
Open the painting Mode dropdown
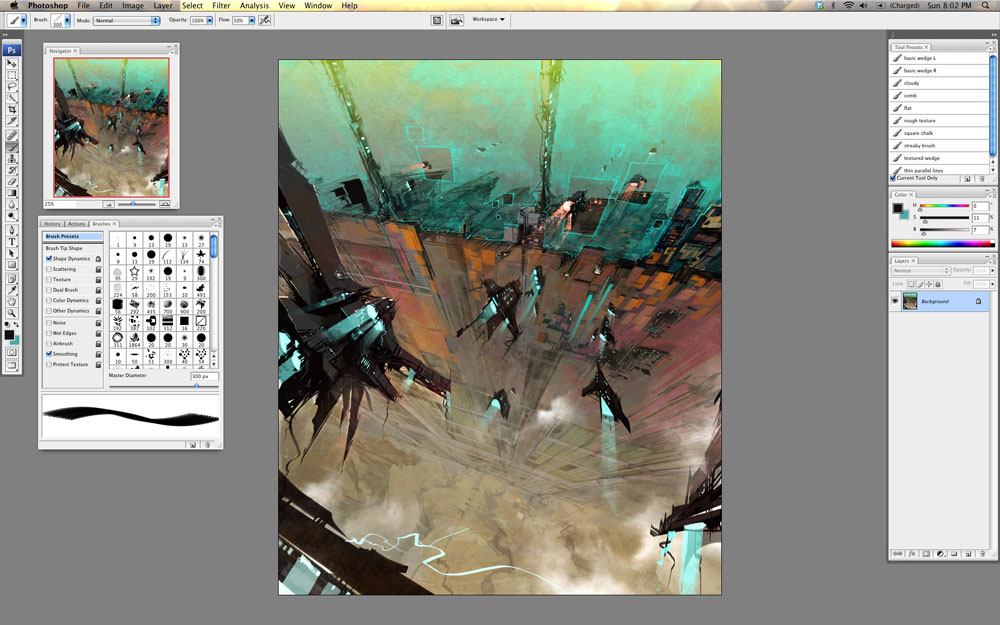pos(126,20)
